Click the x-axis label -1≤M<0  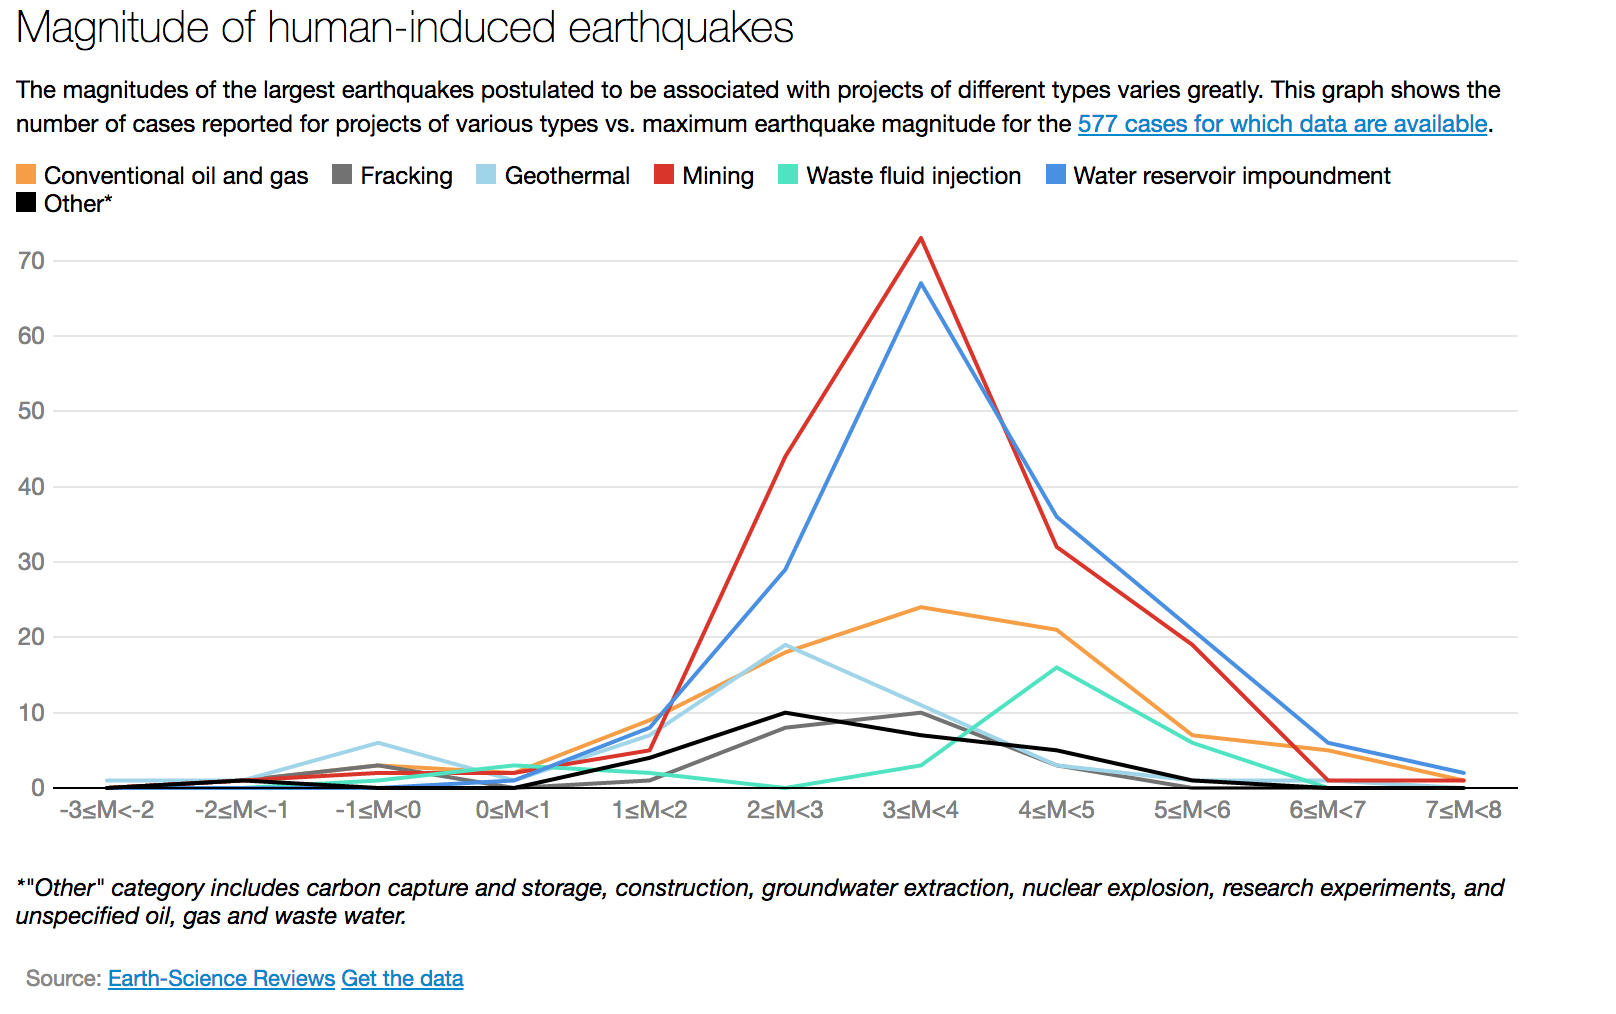tap(378, 810)
